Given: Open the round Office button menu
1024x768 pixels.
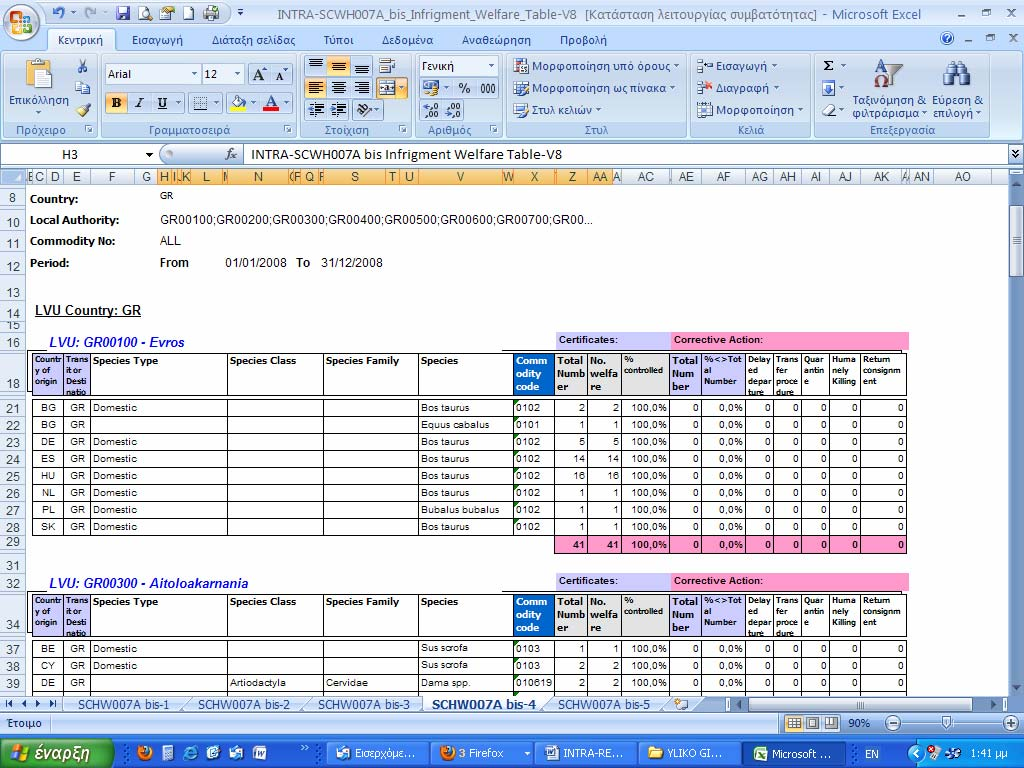Looking at the screenshot, I should 21,21.
